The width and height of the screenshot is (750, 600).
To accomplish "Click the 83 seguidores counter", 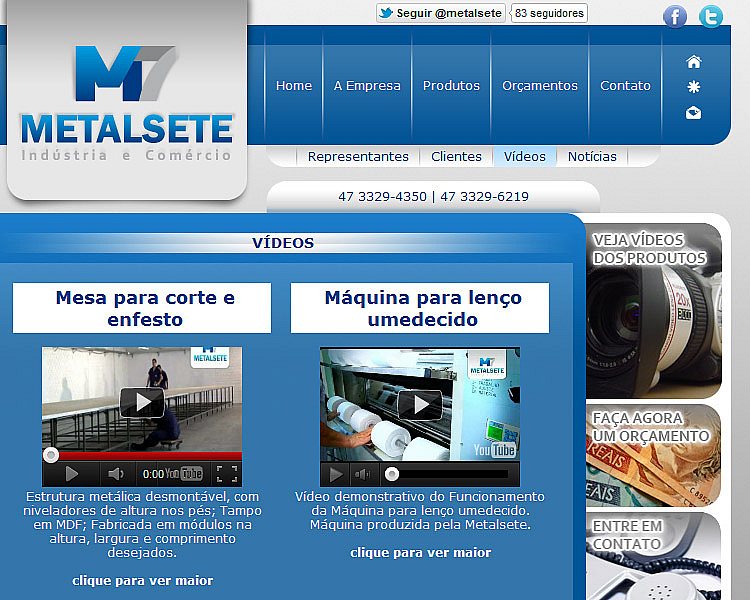I will point(549,13).
